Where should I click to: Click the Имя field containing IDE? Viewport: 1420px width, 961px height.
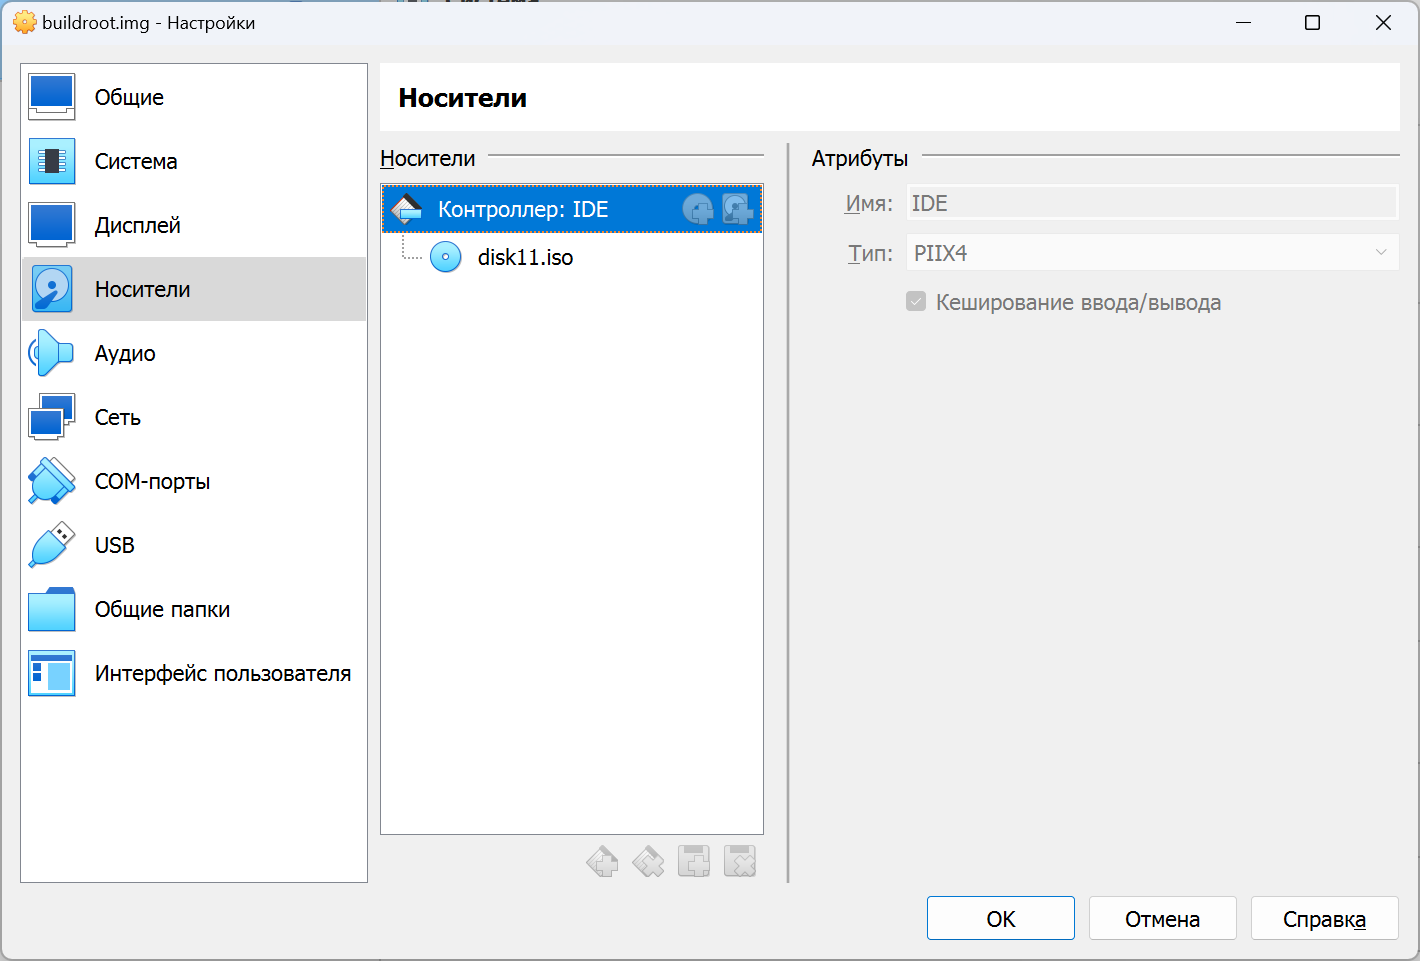1152,203
